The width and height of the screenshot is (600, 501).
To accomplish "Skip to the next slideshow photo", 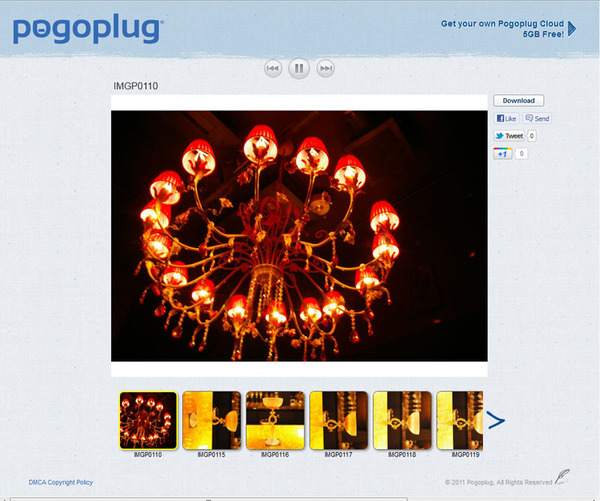I will click(x=326, y=69).
